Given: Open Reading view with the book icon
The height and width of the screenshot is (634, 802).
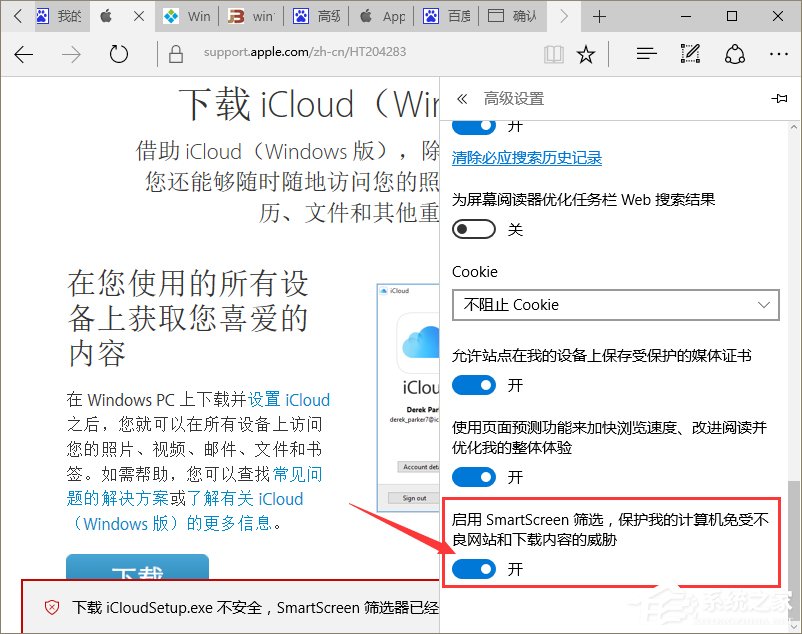Looking at the screenshot, I should pos(553,56).
